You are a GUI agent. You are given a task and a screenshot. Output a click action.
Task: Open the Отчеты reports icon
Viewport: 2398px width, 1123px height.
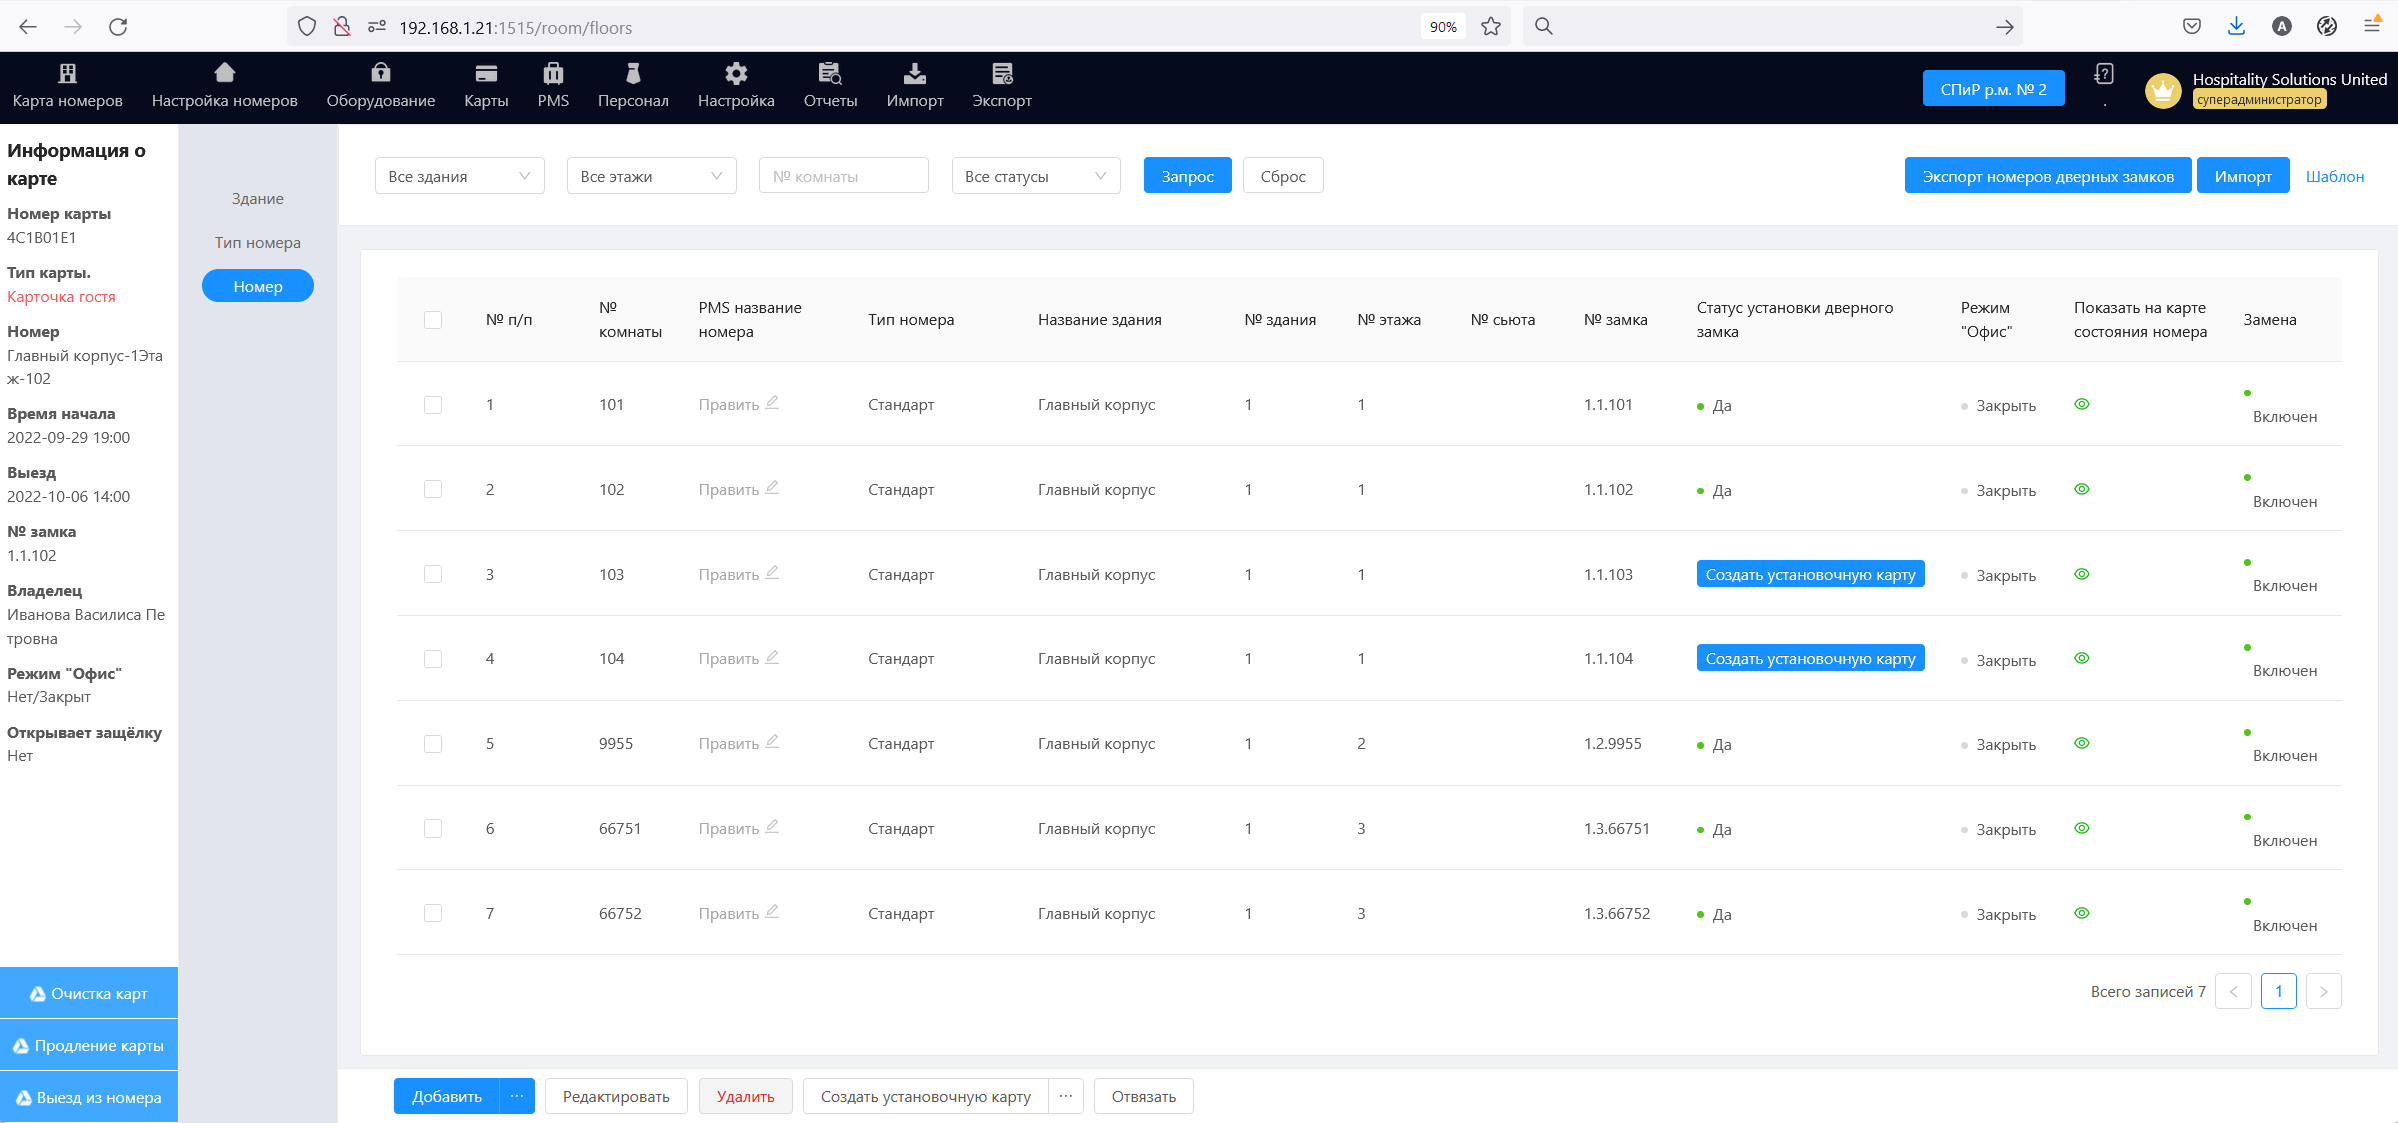[x=830, y=73]
